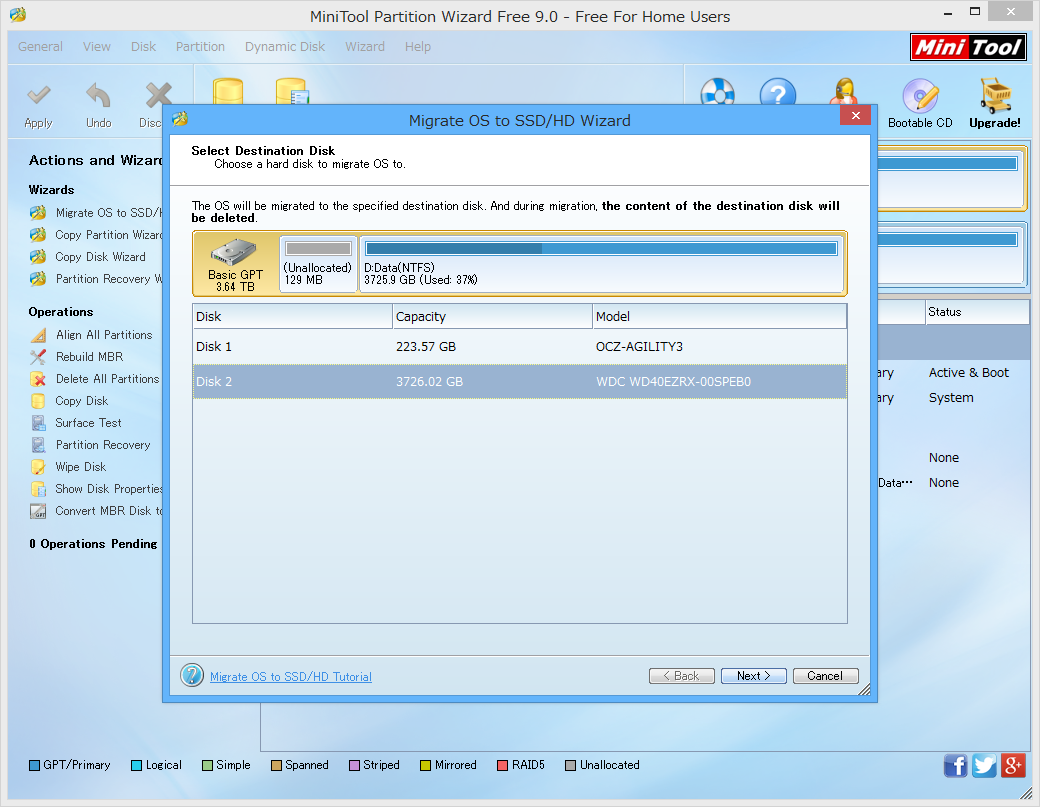Viewport: 1040px width, 807px height.
Task: Open the View menu
Action: (97, 46)
